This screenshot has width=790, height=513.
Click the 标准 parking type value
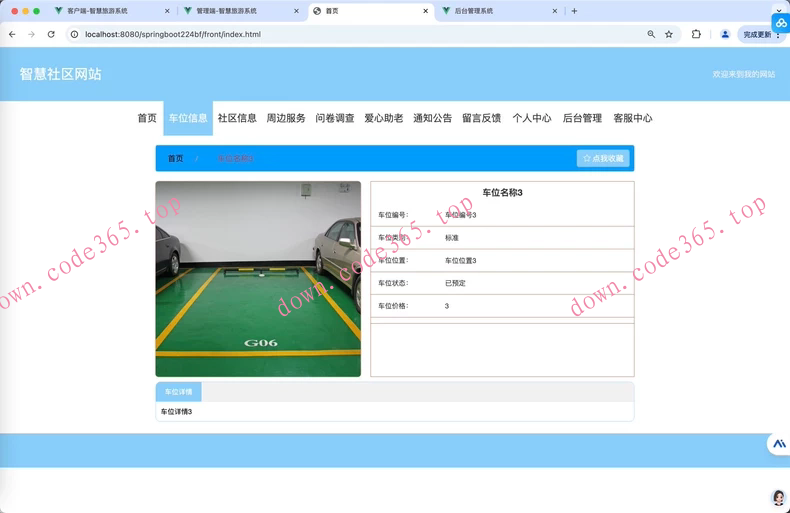(x=452, y=238)
